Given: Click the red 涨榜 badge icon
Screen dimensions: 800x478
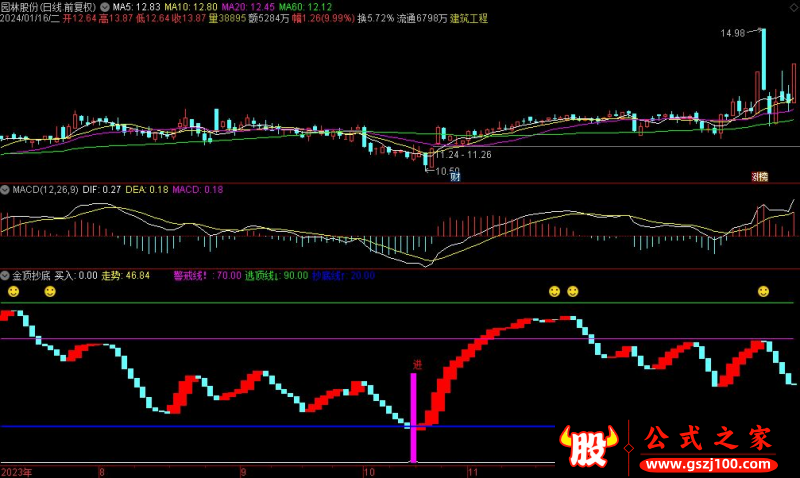Looking at the screenshot, I should tap(759, 177).
